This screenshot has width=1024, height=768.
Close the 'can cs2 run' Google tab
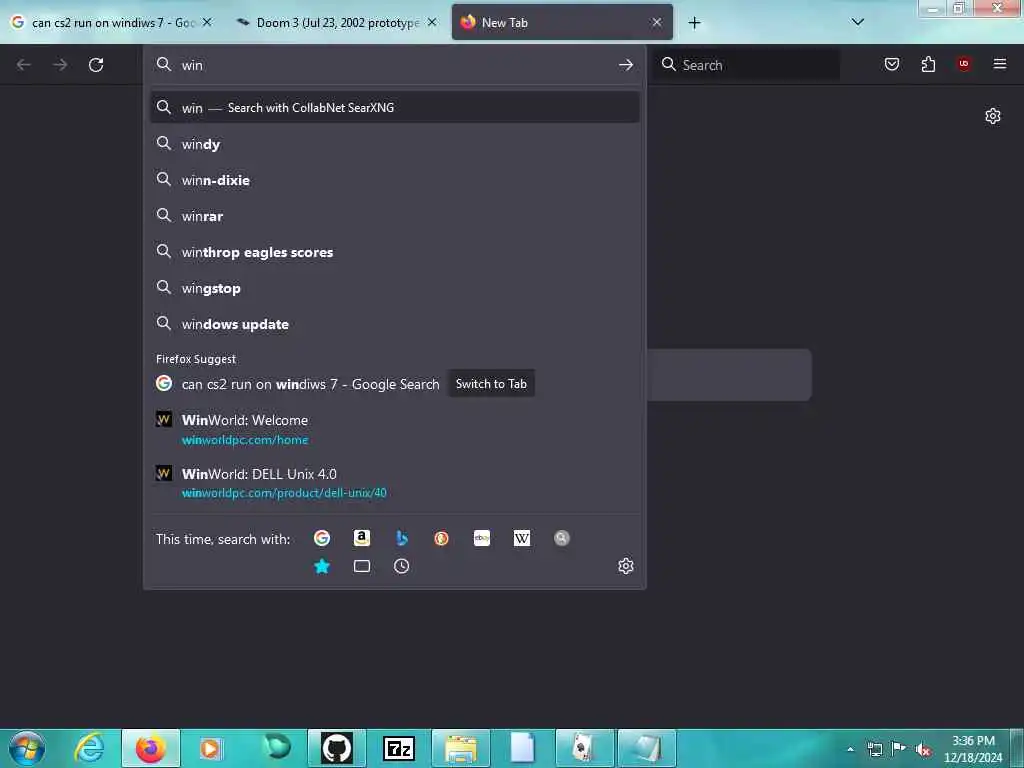tap(207, 22)
